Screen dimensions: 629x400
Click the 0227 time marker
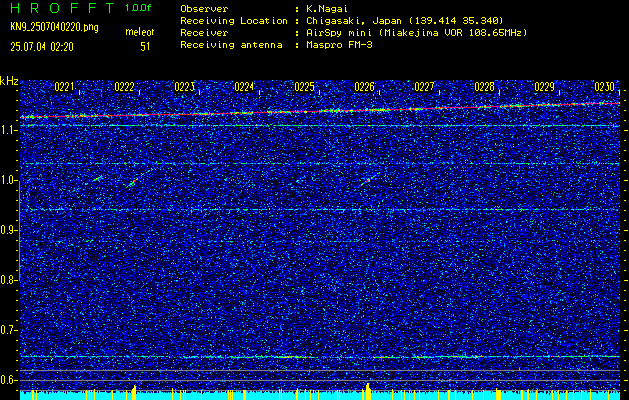point(424,87)
